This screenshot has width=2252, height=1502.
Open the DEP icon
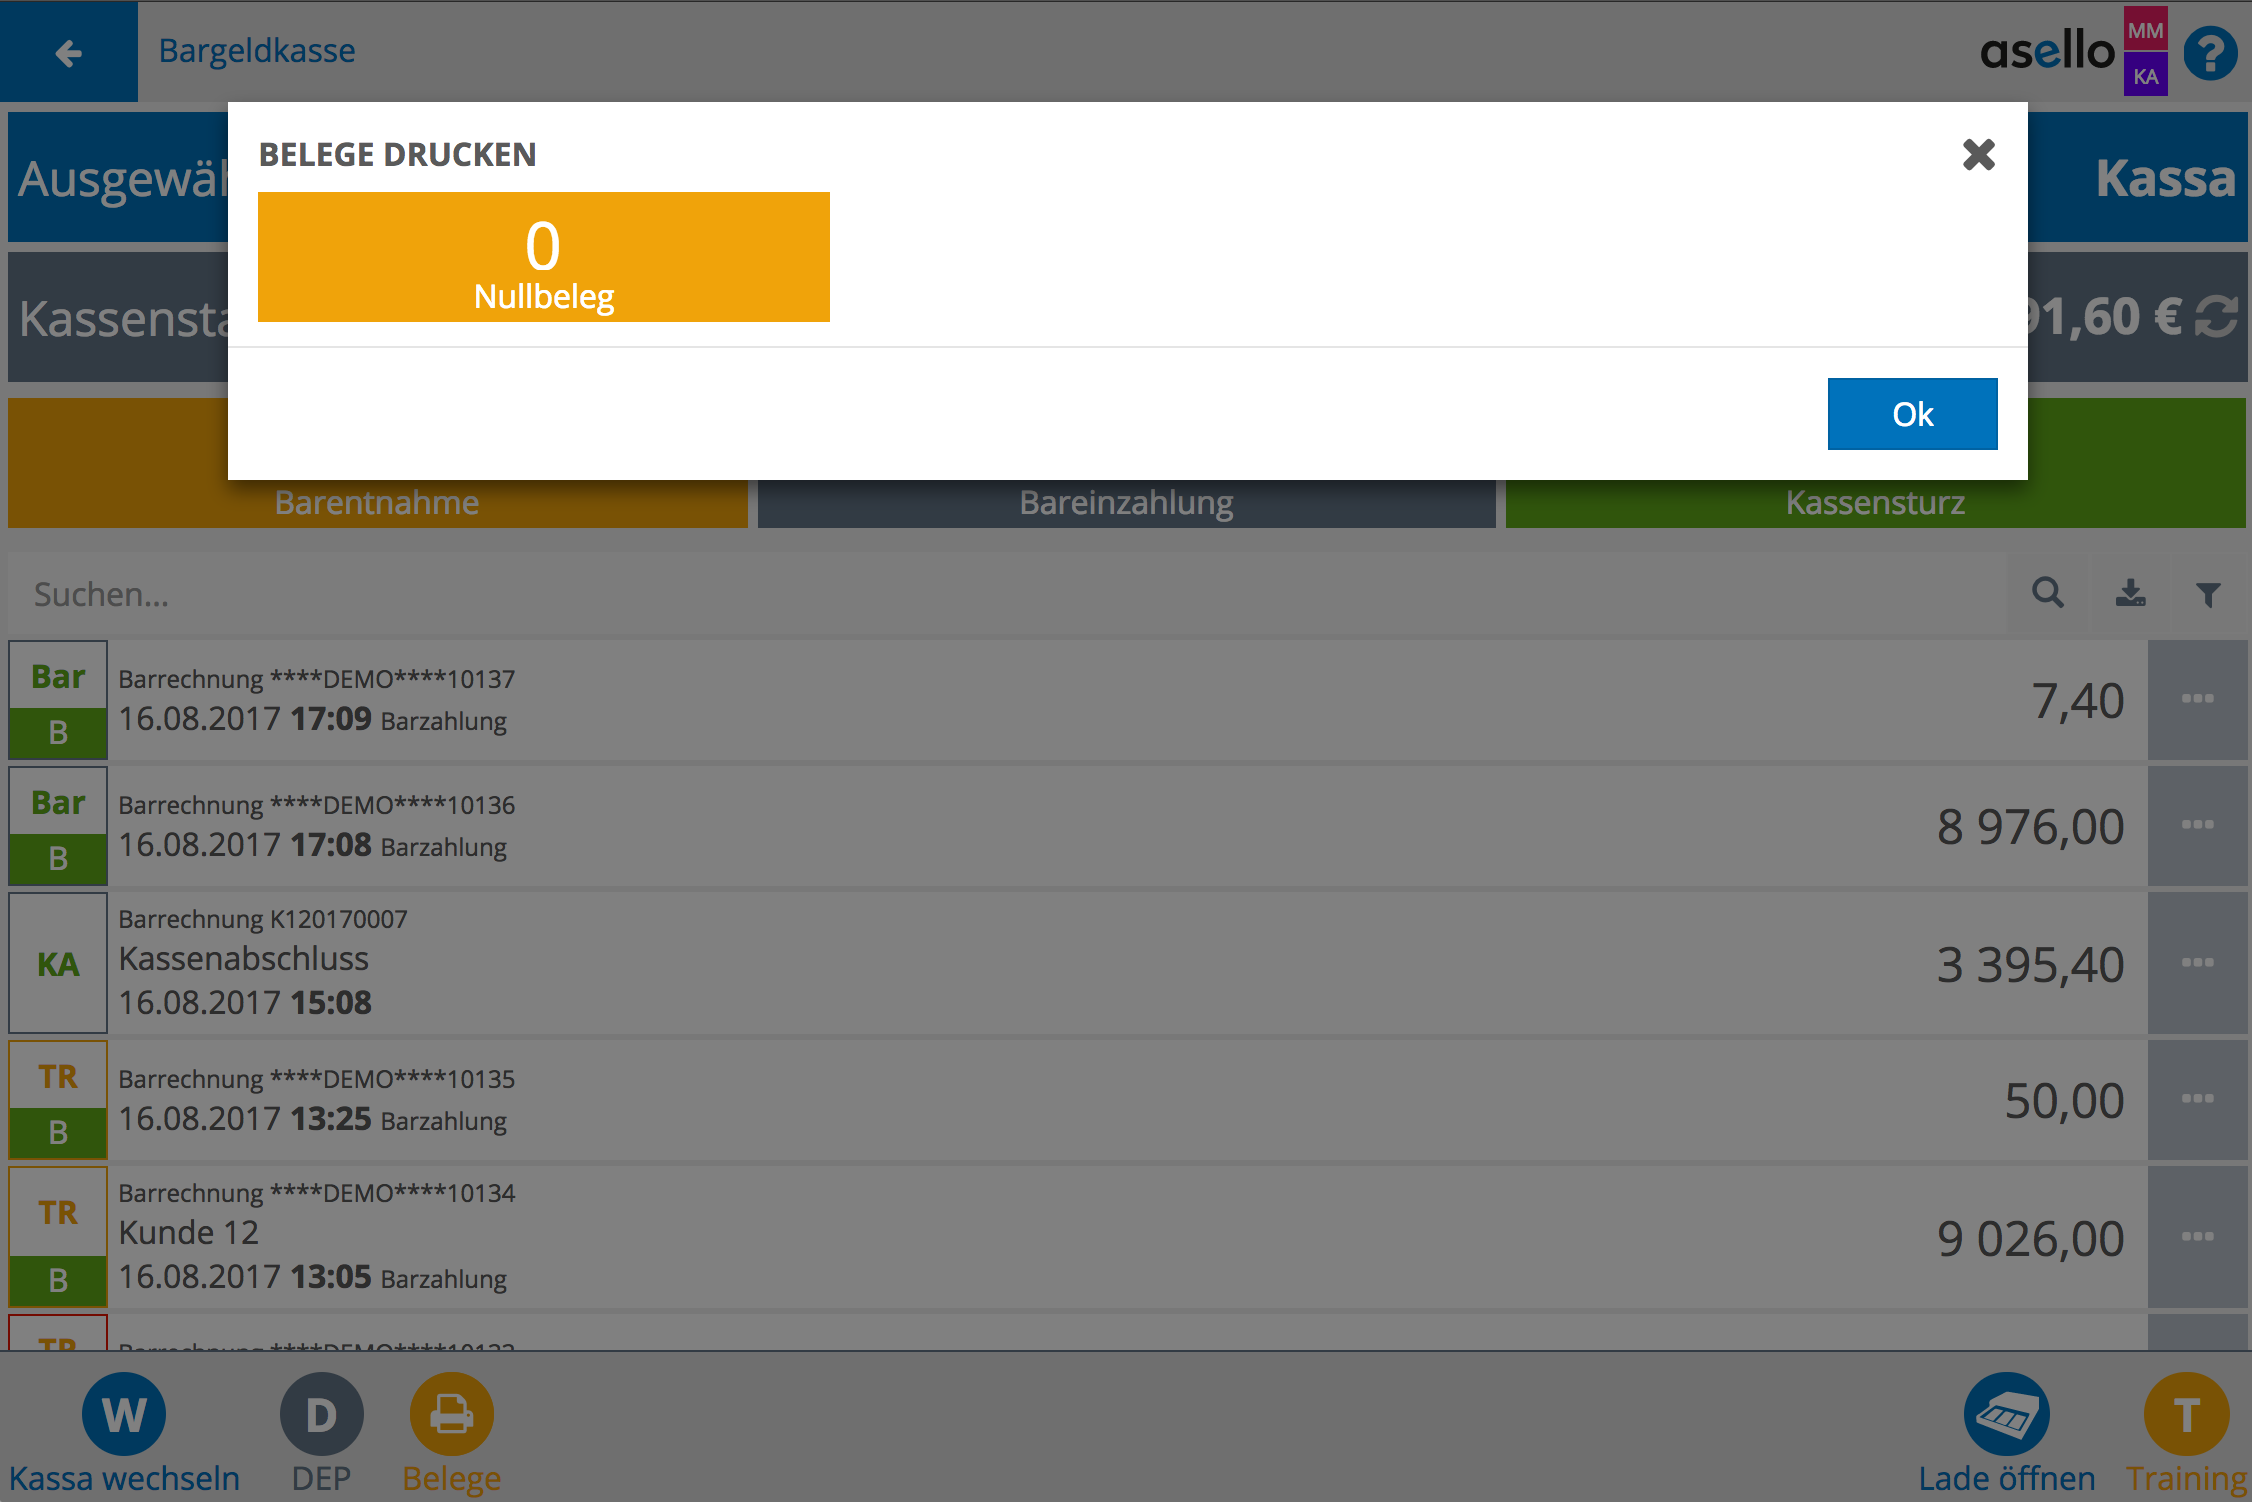pyautogui.click(x=321, y=1414)
